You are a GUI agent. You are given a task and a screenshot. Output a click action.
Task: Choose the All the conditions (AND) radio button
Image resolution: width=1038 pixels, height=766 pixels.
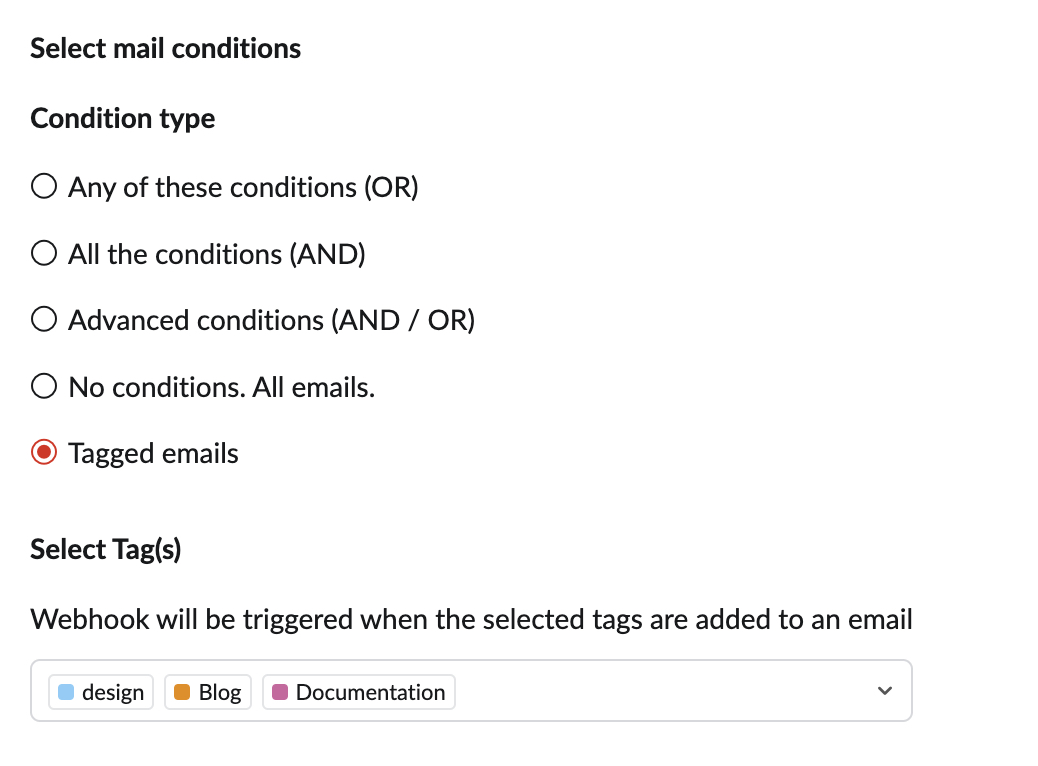tap(44, 253)
